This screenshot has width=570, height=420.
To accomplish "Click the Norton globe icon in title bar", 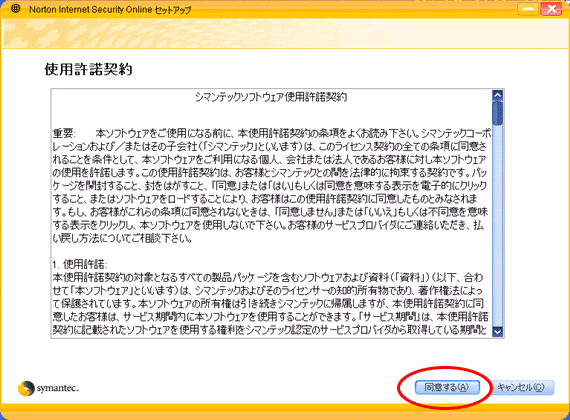I will tap(15, 9).
